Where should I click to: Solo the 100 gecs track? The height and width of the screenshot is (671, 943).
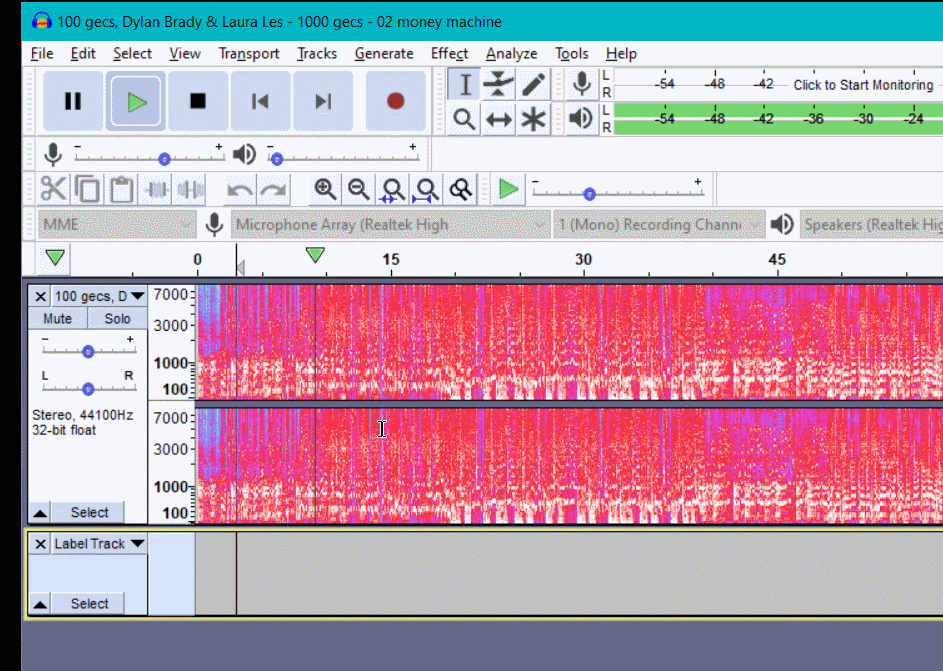pos(117,318)
